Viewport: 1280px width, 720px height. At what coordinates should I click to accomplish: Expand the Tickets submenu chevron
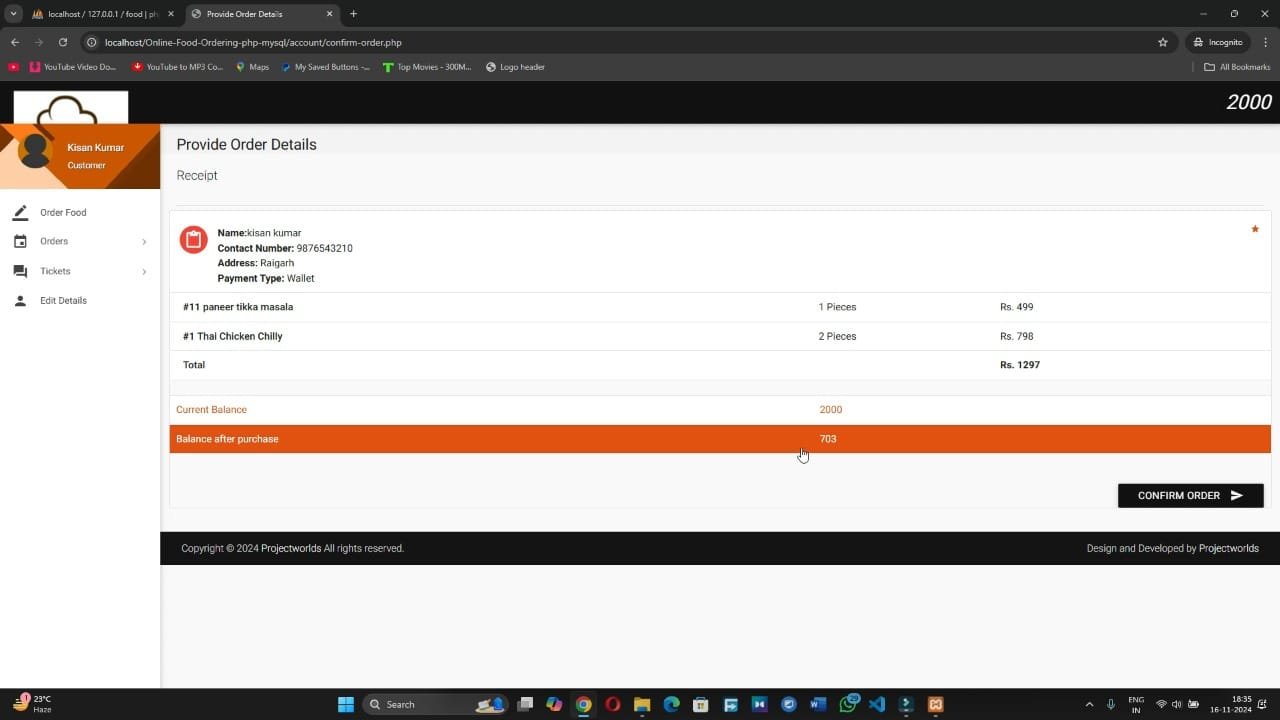click(144, 271)
